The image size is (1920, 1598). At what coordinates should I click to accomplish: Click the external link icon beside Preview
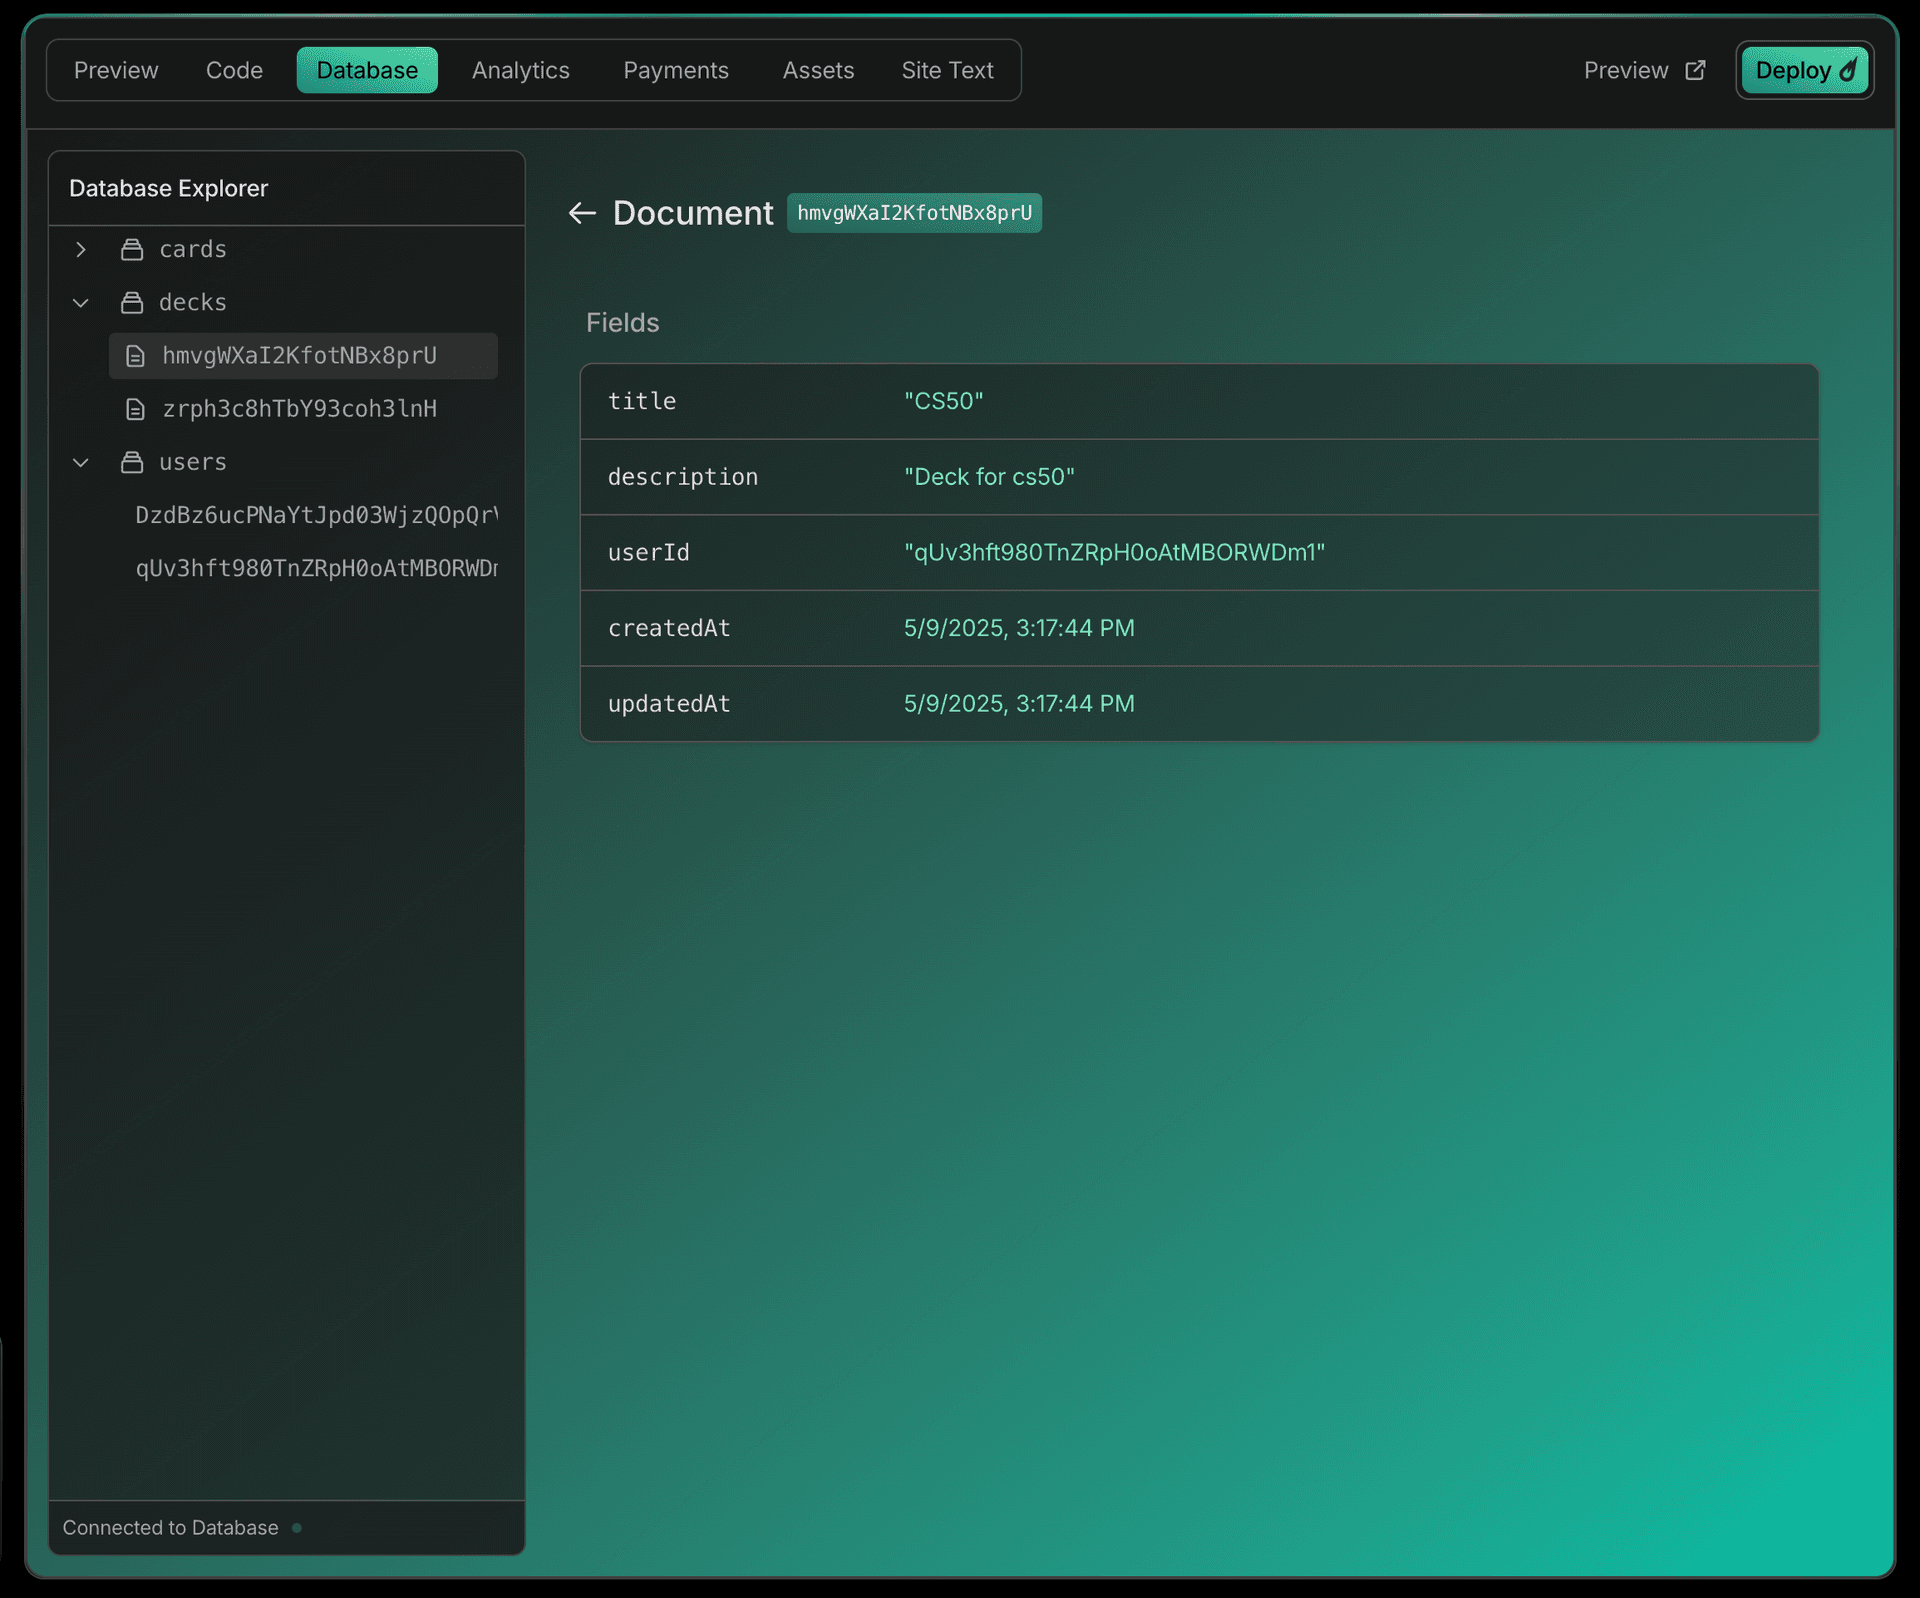1695,70
